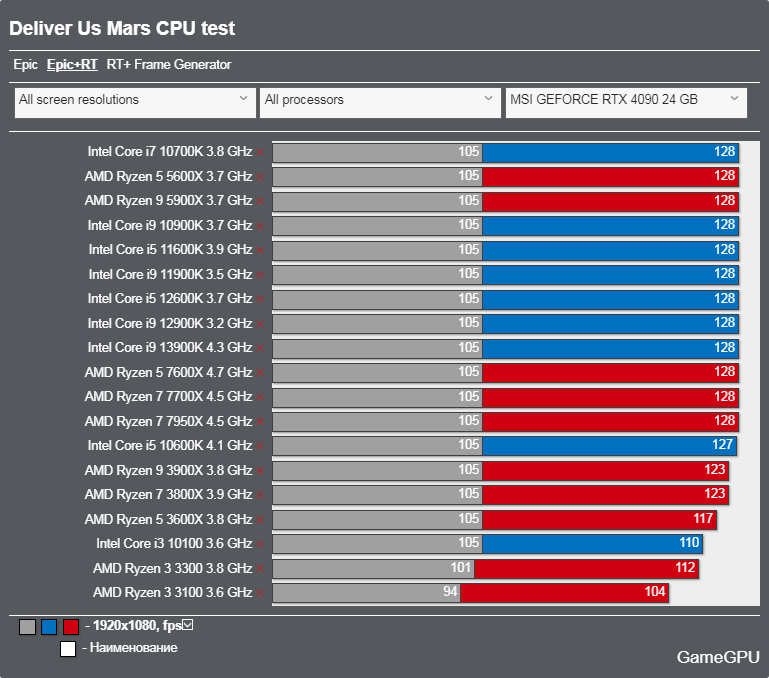This screenshot has width=769, height=678.
Task: Remove Intel Core i5 11600K row via red X
Action: pos(260,250)
